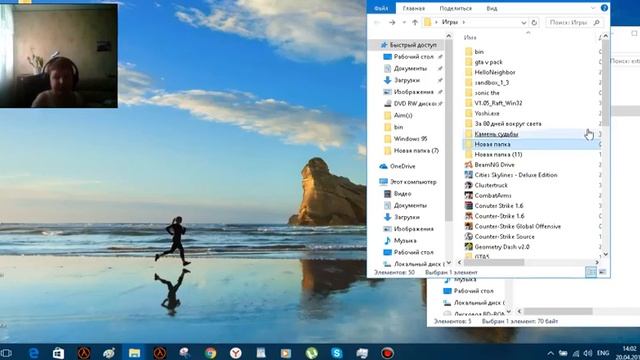Open Windows 95 folder in navigation pane
This screenshot has width=640, height=360.
pyautogui.click(x=410, y=139)
